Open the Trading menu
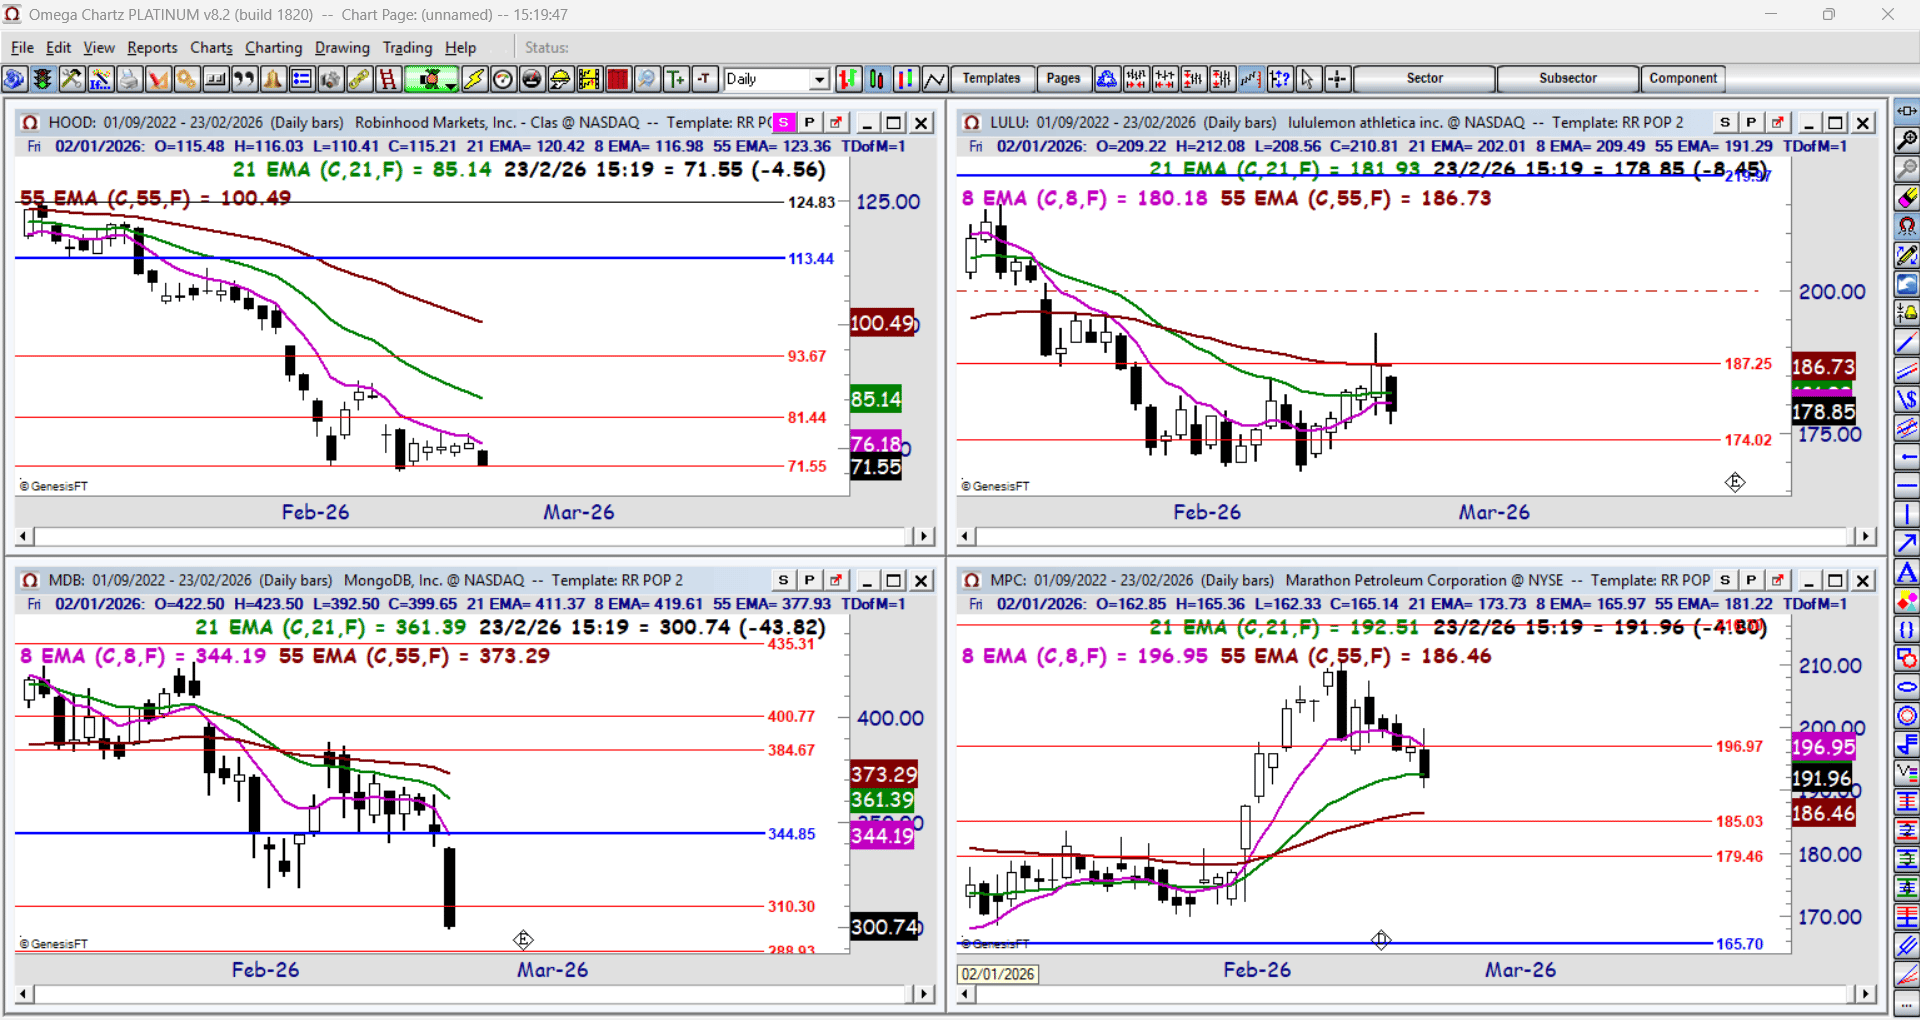The height and width of the screenshot is (1020, 1920). point(407,47)
